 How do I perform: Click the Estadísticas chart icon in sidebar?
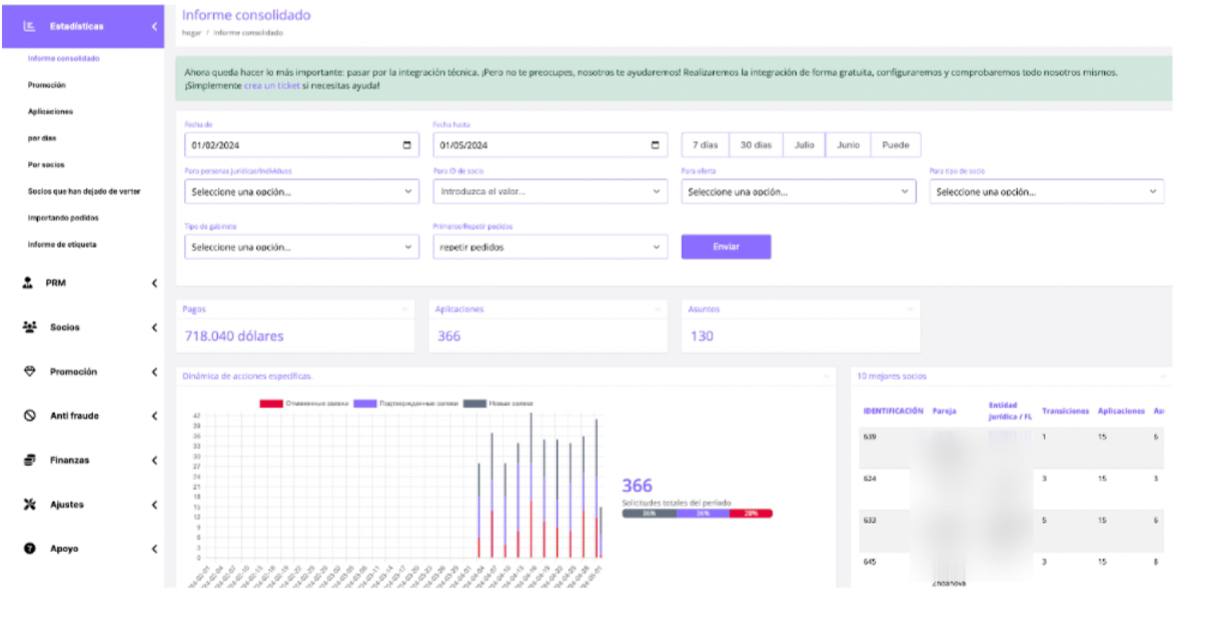pyautogui.click(x=30, y=26)
